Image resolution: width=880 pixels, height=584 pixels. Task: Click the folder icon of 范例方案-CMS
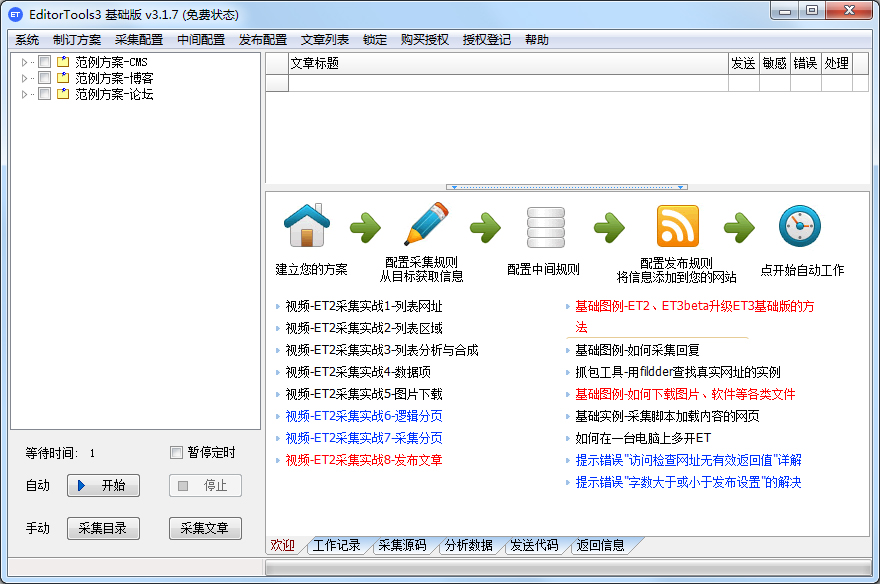63,62
